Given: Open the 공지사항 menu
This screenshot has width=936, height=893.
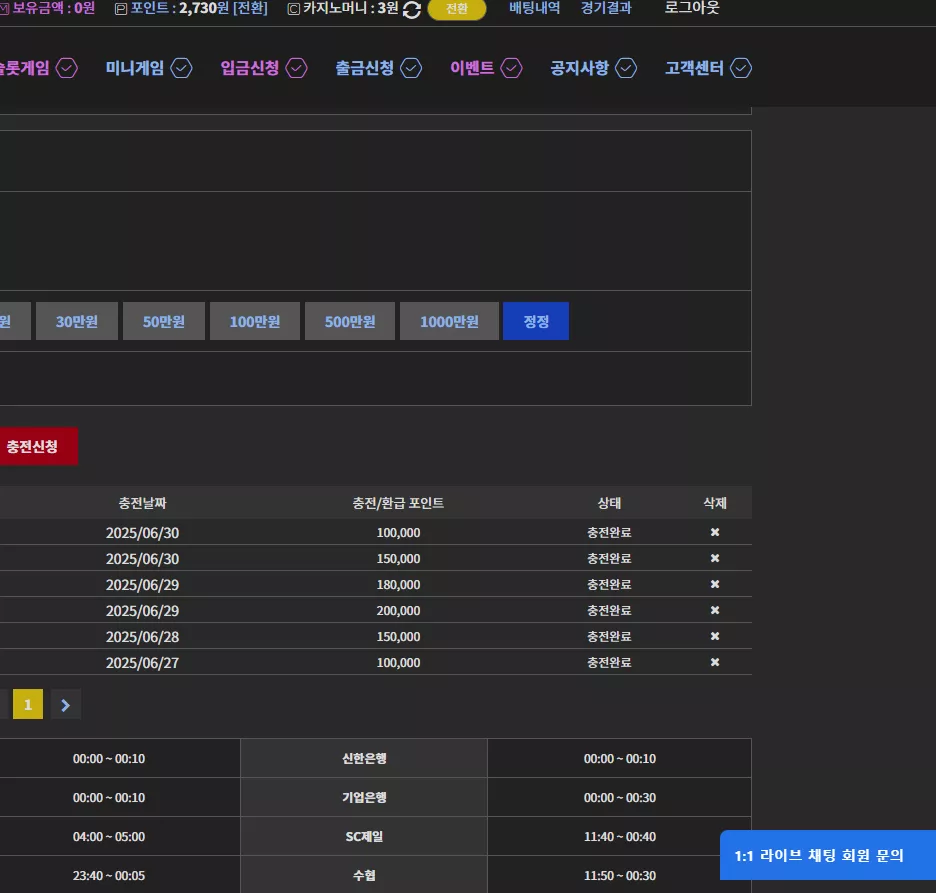Looking at the screenshot, I should tap(579, 68).
